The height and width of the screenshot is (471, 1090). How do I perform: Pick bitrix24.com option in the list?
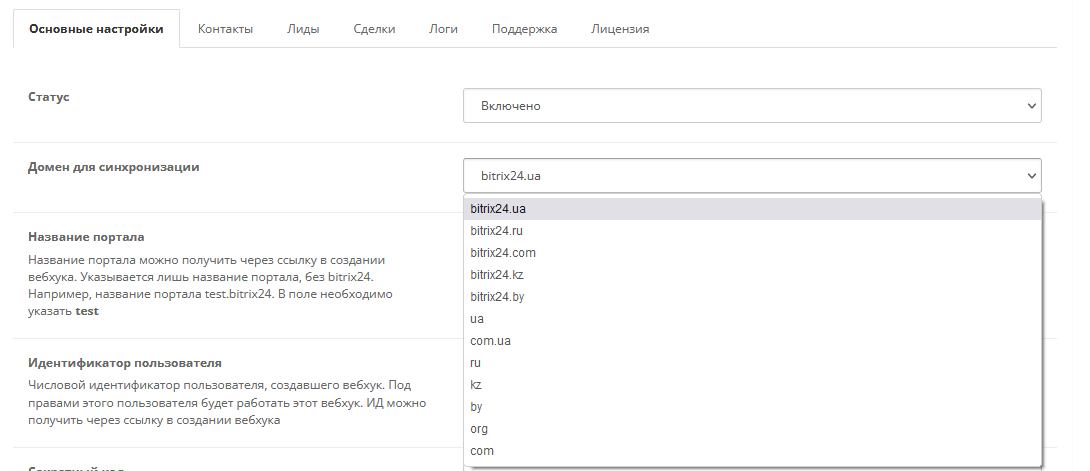tap(752, 253)
